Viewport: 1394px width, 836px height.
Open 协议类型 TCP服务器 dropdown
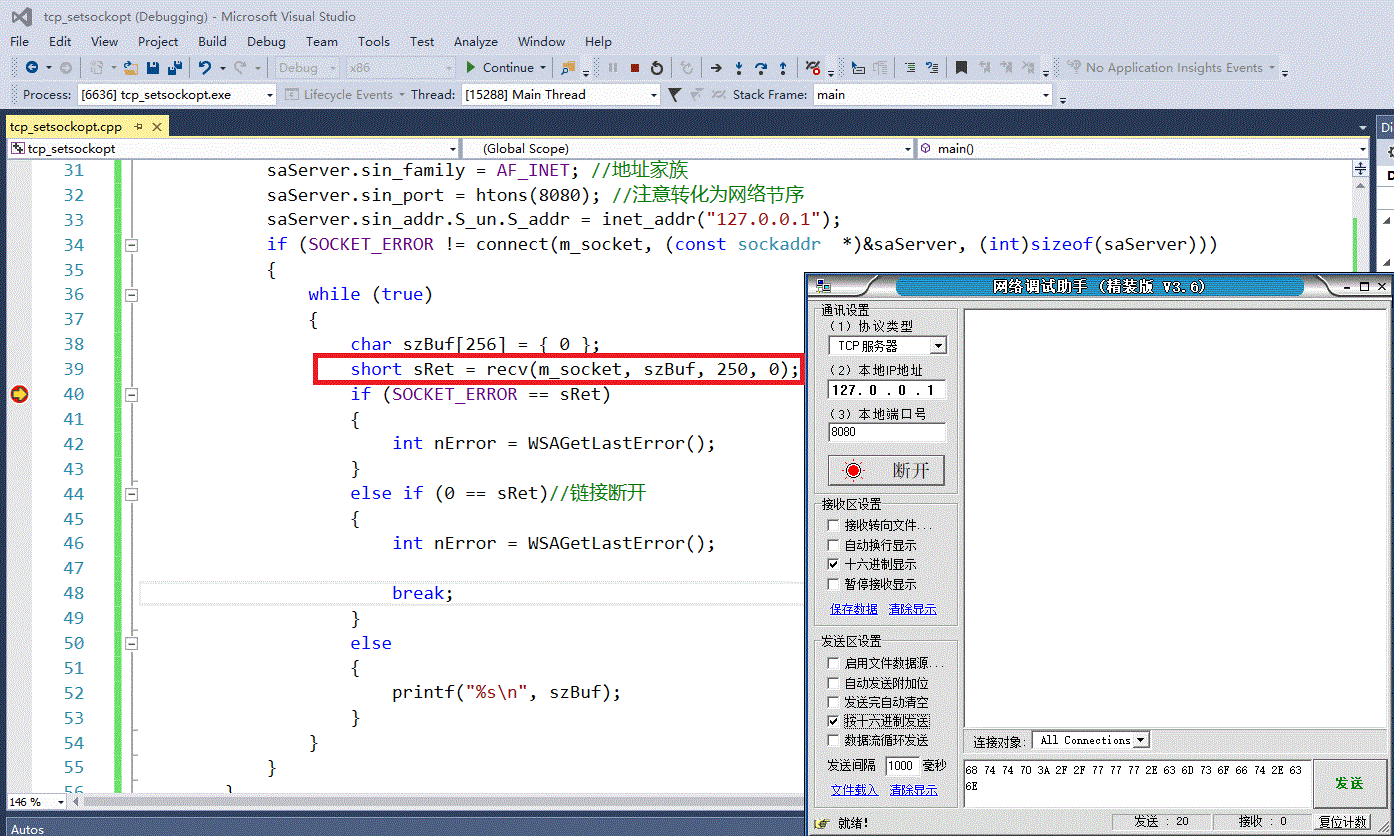click(938, 346)
